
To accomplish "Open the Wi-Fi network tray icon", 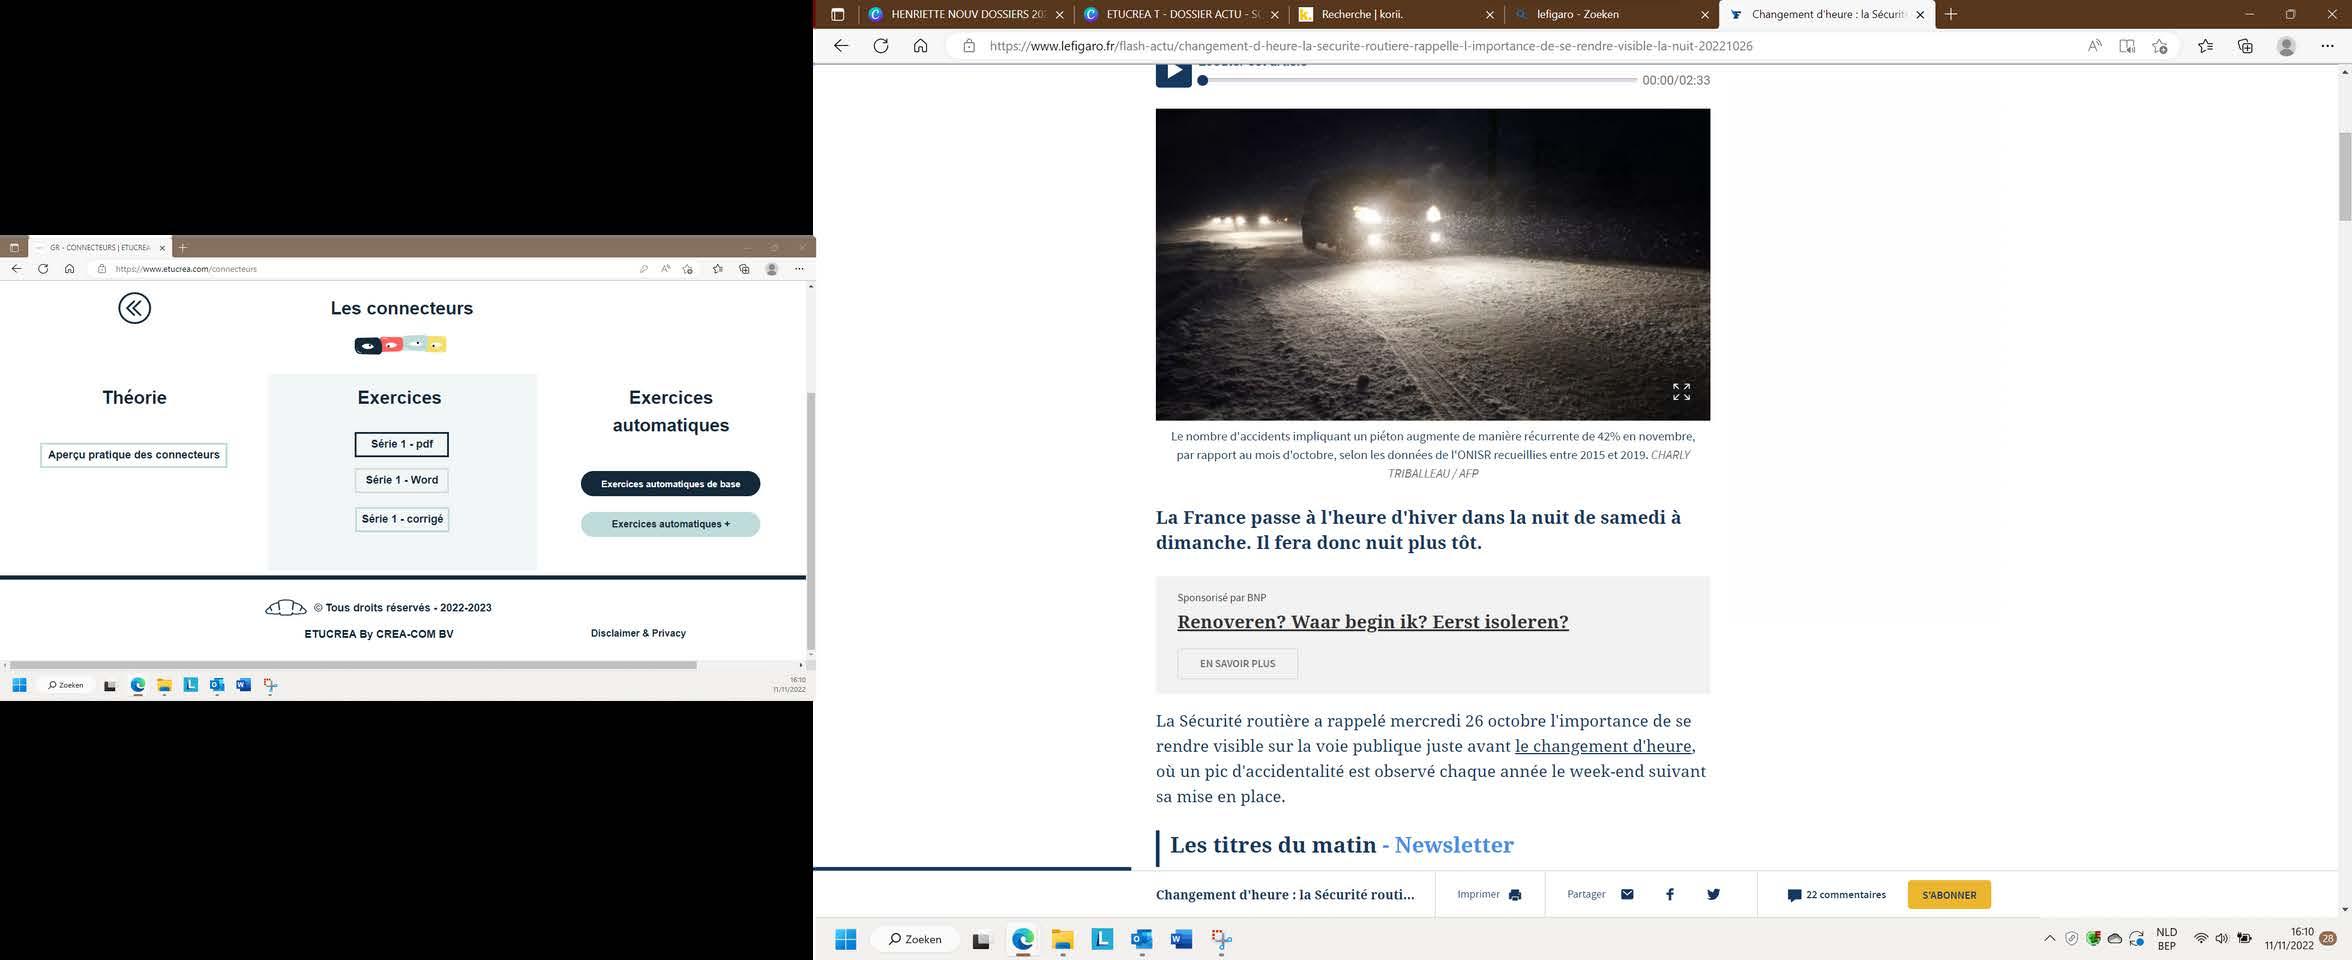I will (x=2200, y=939).
